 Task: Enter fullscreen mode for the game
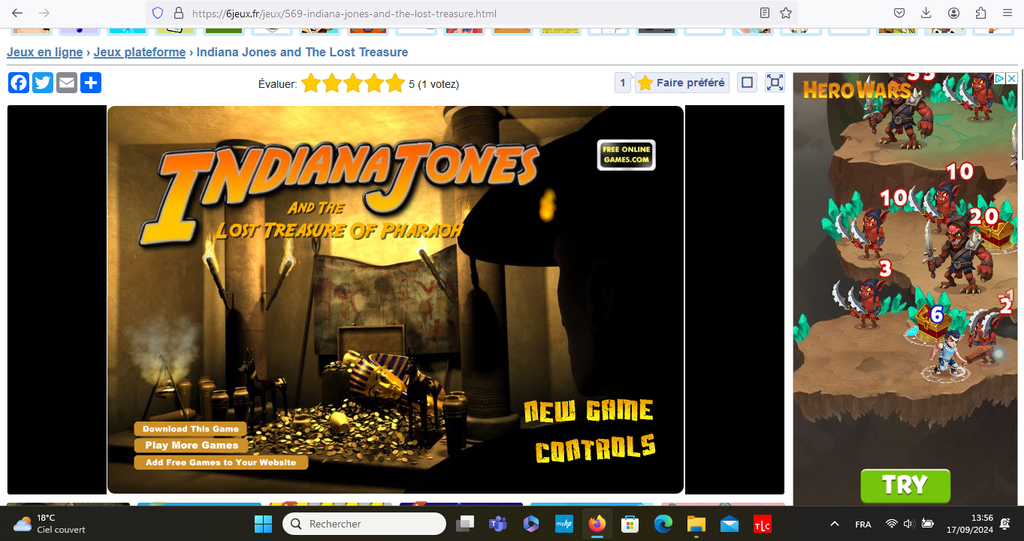click(775, 83)
